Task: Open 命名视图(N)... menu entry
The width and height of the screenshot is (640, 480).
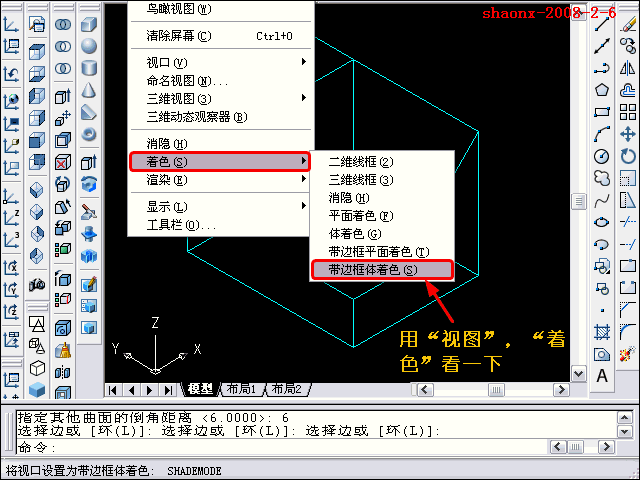Action: [x=220, y=80]
